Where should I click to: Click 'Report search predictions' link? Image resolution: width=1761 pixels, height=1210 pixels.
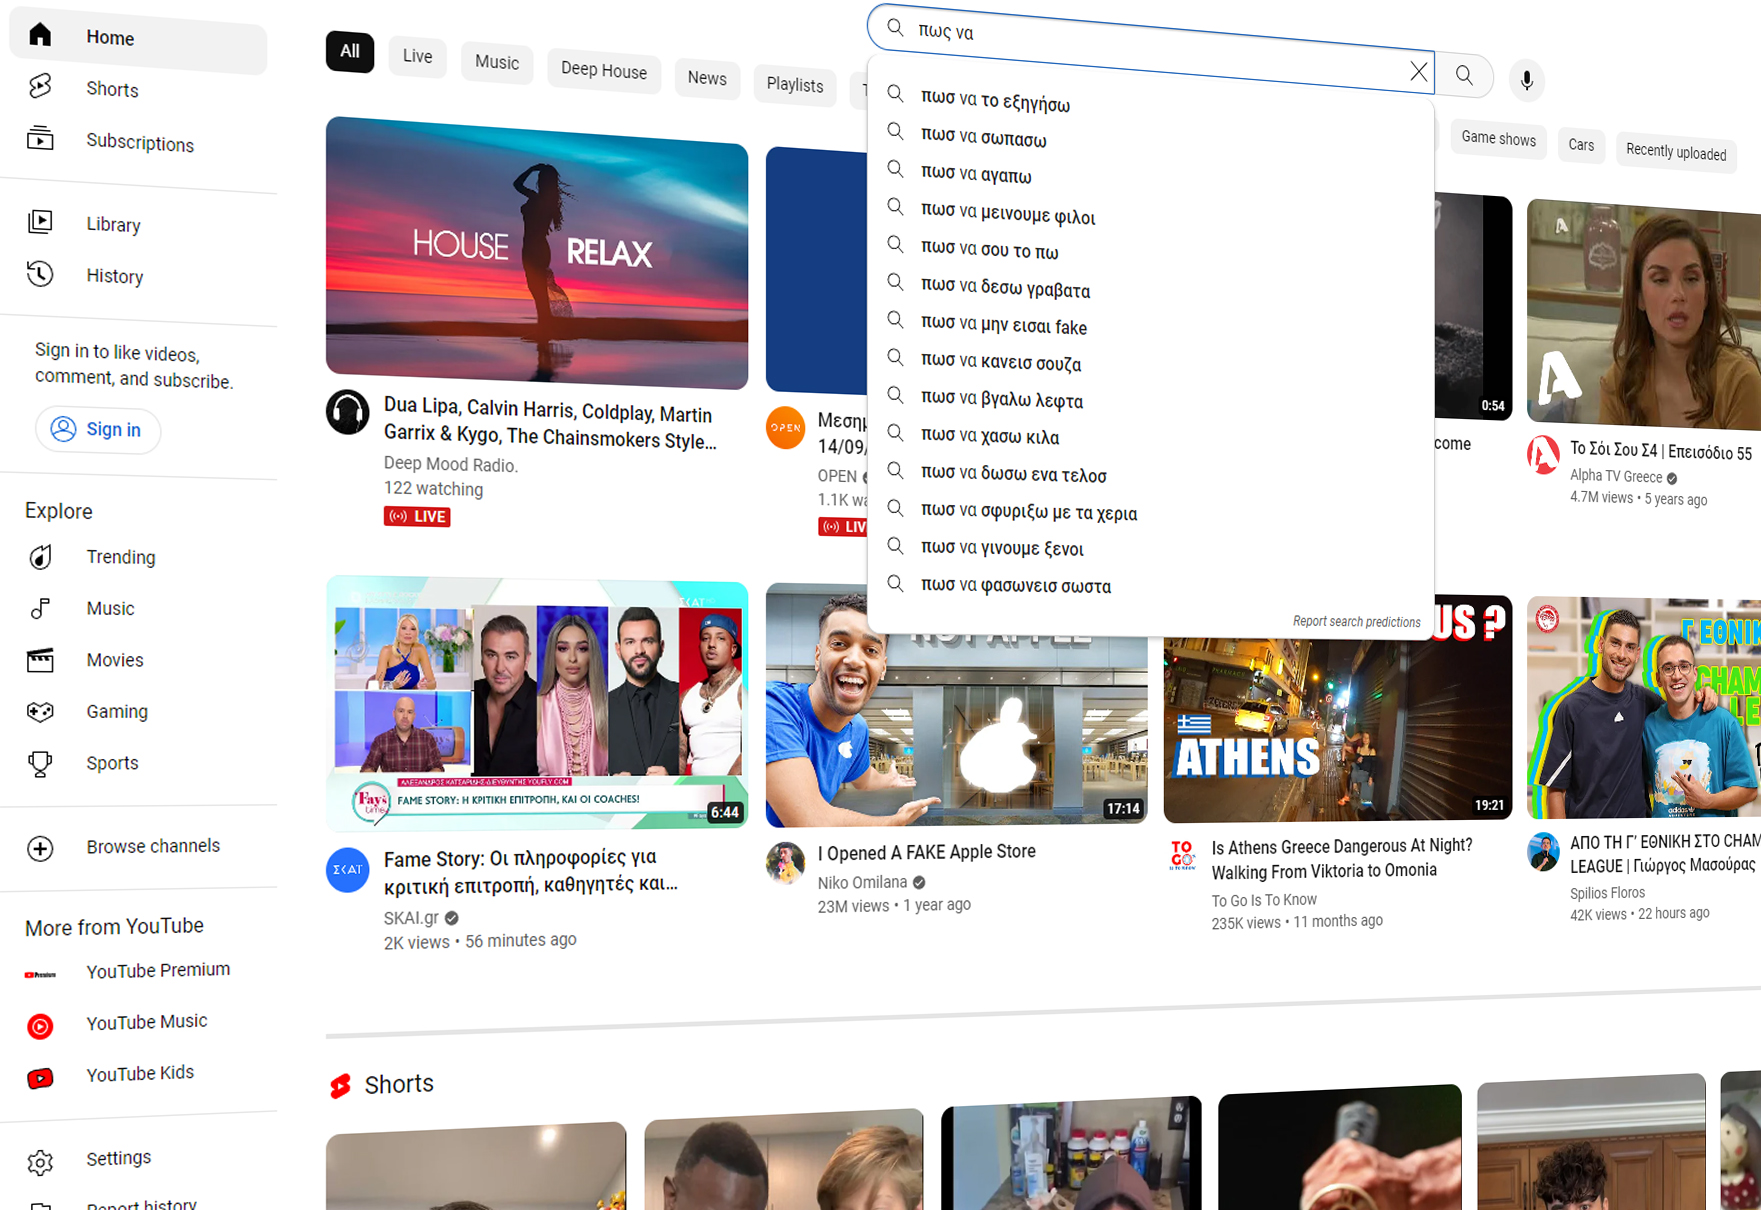tap(1356, 622)
